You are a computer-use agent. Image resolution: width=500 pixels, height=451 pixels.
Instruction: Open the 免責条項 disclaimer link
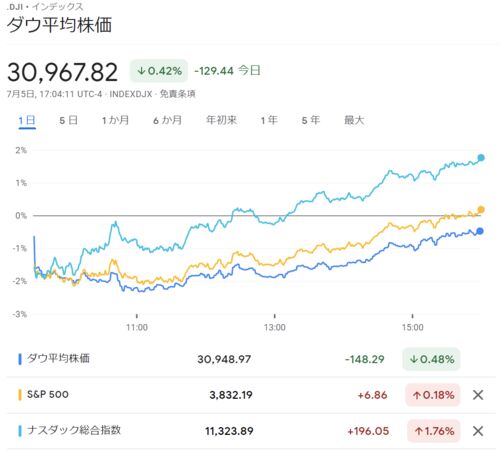pos(177,94)
